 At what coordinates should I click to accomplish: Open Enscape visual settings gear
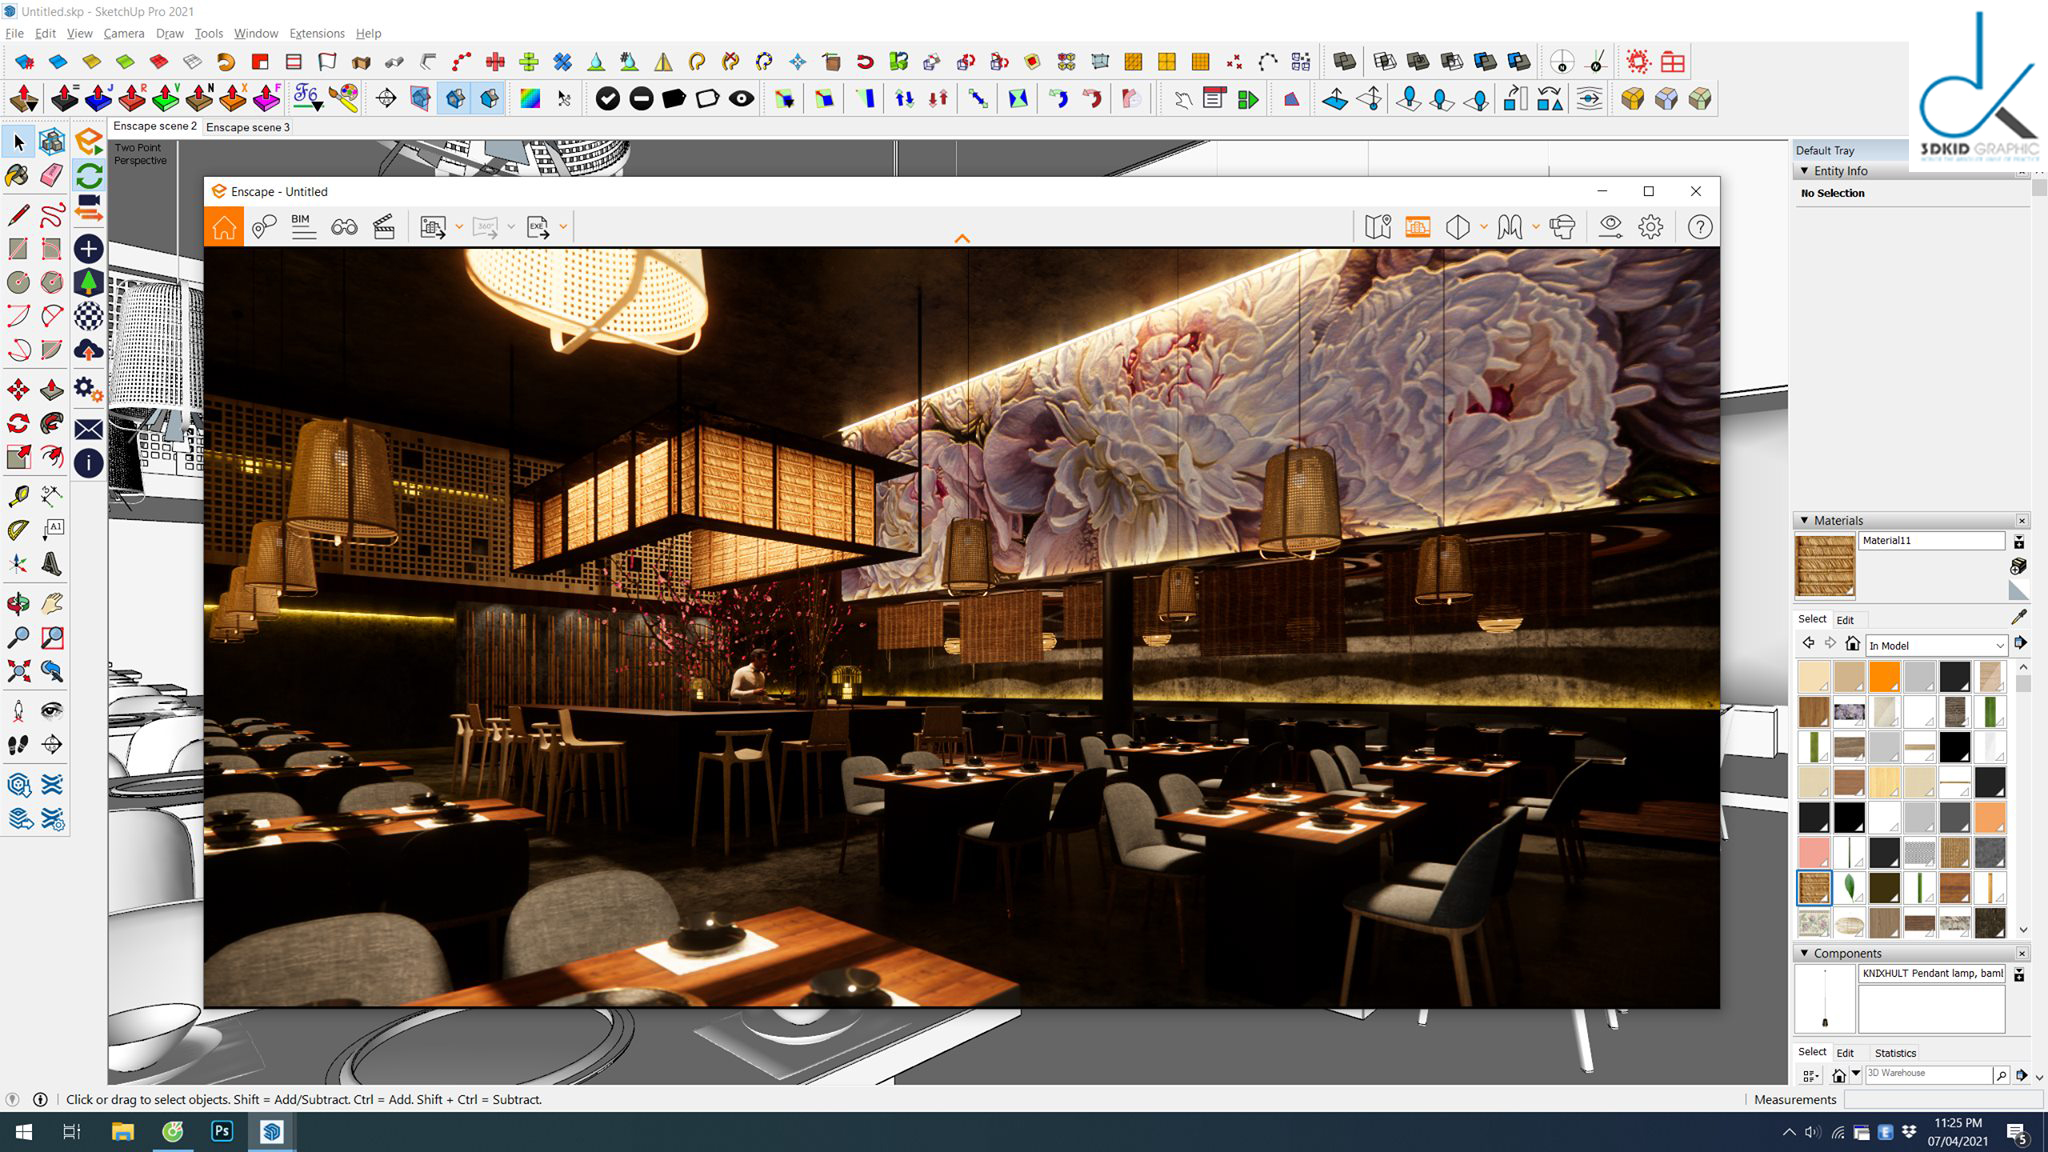(x=1650, y=227)
